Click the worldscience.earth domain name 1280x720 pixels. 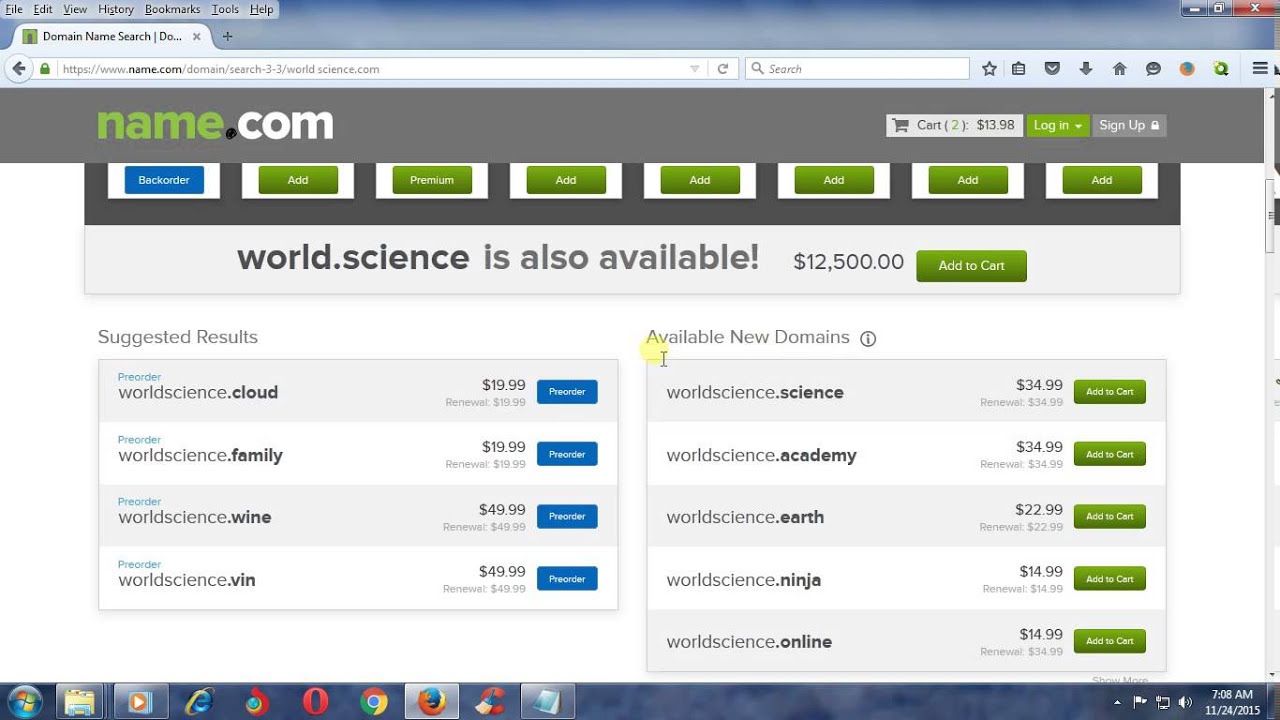[x=745, y=517]
